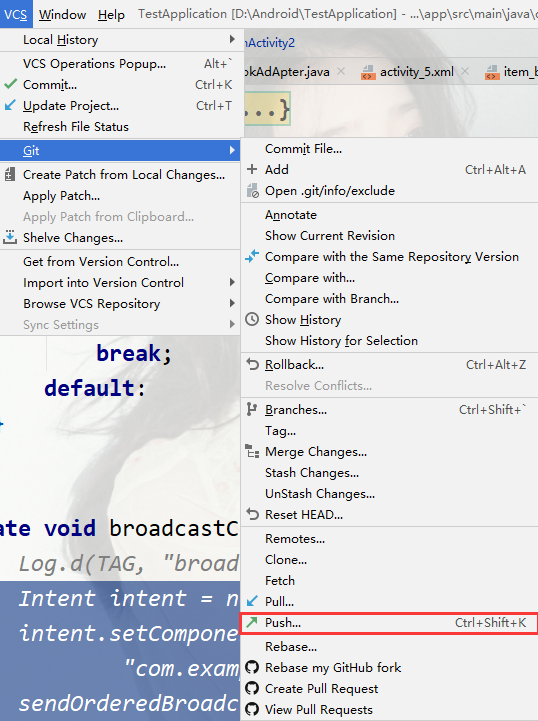
Task: Expand the Sync Settings submenu arrow
Action: tap(232, 325)
